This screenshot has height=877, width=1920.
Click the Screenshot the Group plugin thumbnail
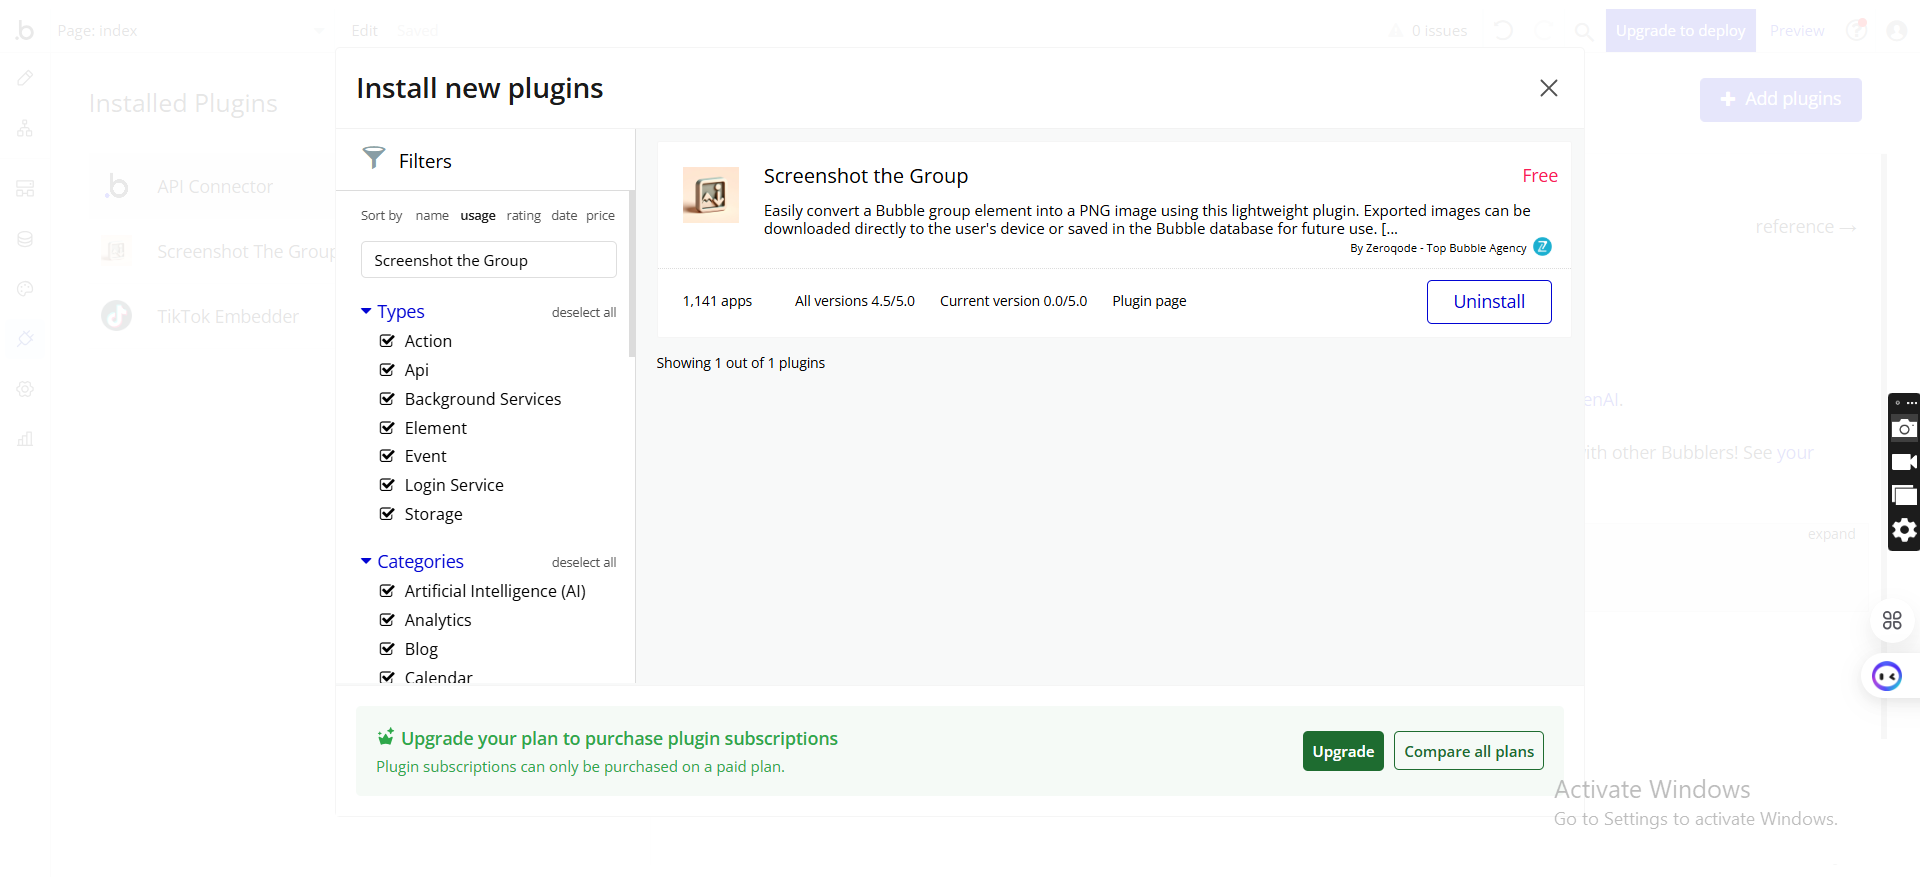pos(710,194)
